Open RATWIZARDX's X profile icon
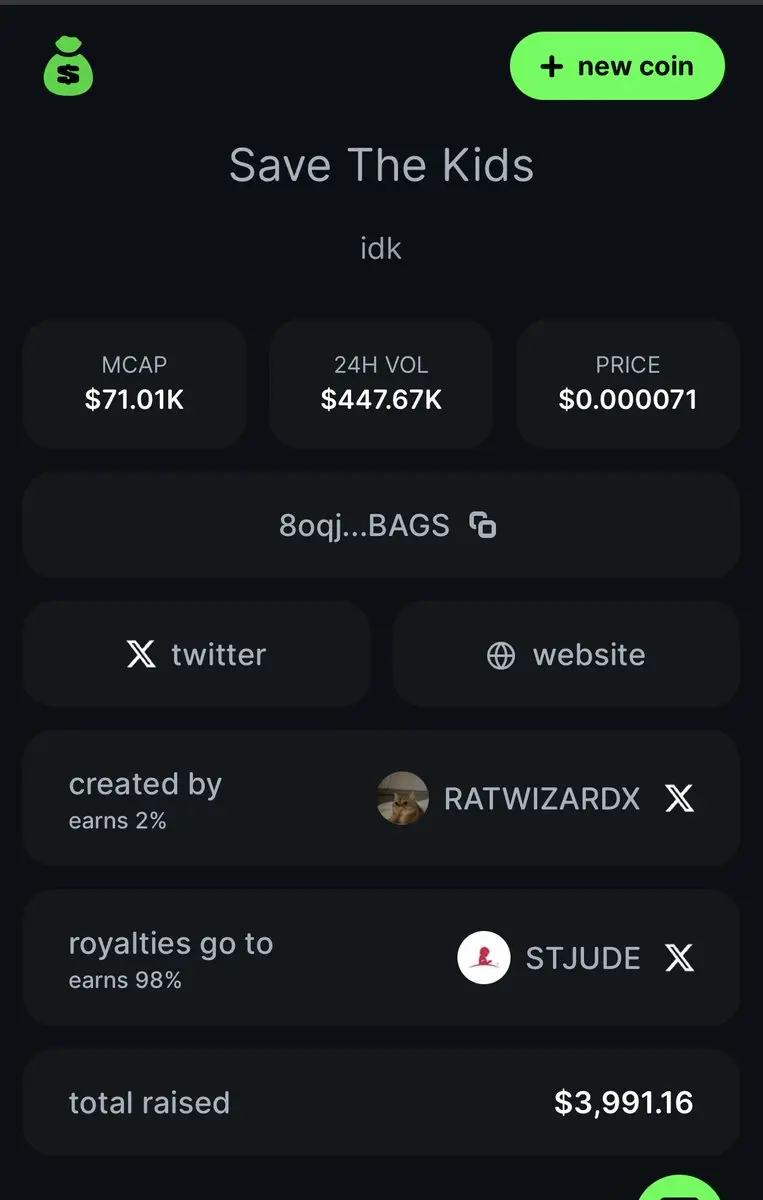 tap(679, 798)
